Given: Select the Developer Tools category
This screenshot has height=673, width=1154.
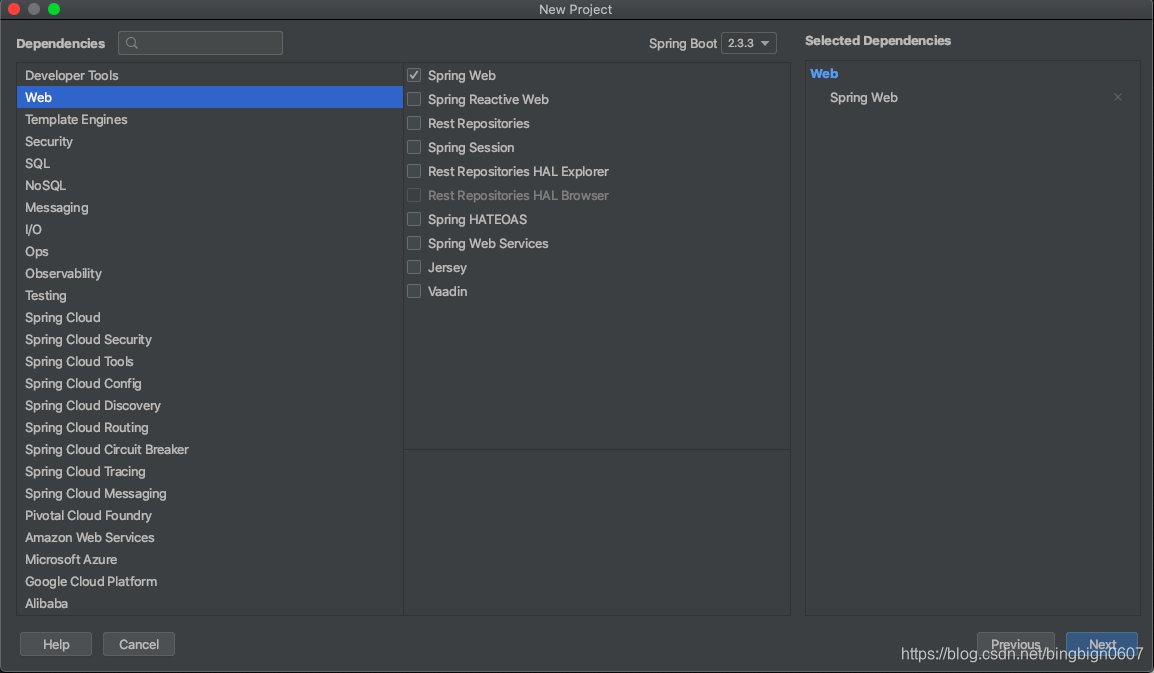Looking at the screenshot, I should 210,75.
